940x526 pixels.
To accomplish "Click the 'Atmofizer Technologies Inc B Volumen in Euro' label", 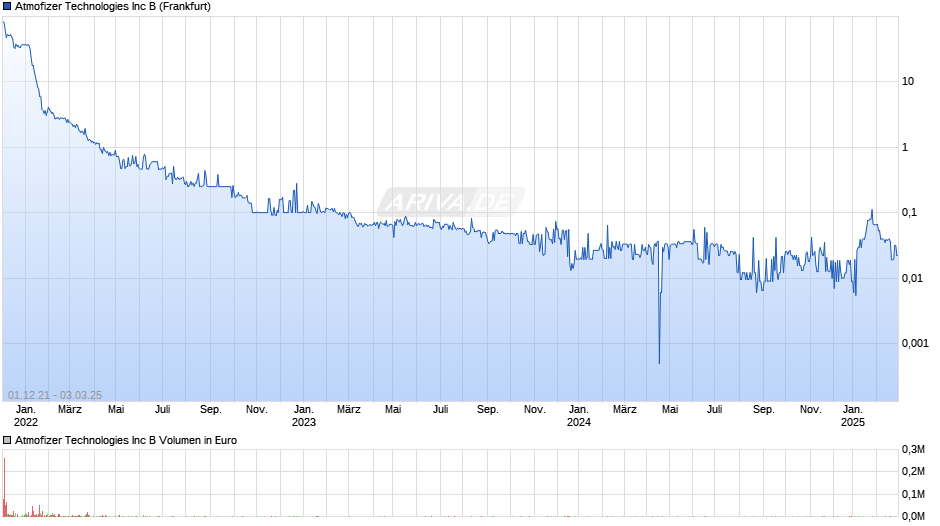I will point(126,440).
